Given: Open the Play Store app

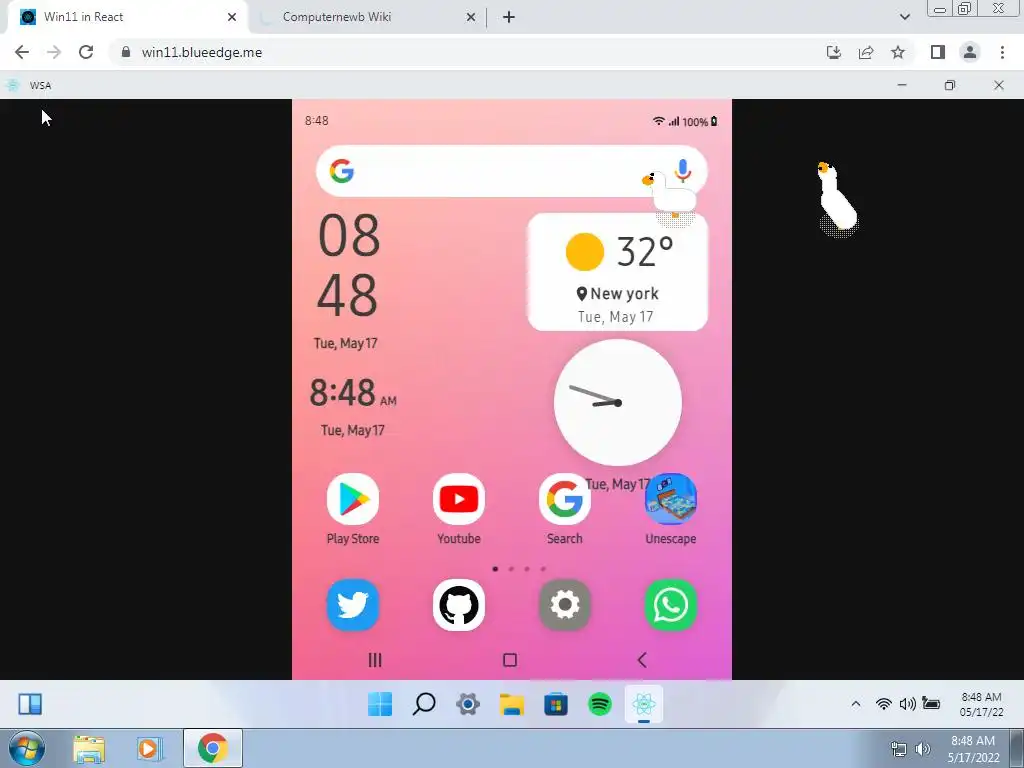Looking at the screenshot, I should pyautogui.click(x=353, y=499).
